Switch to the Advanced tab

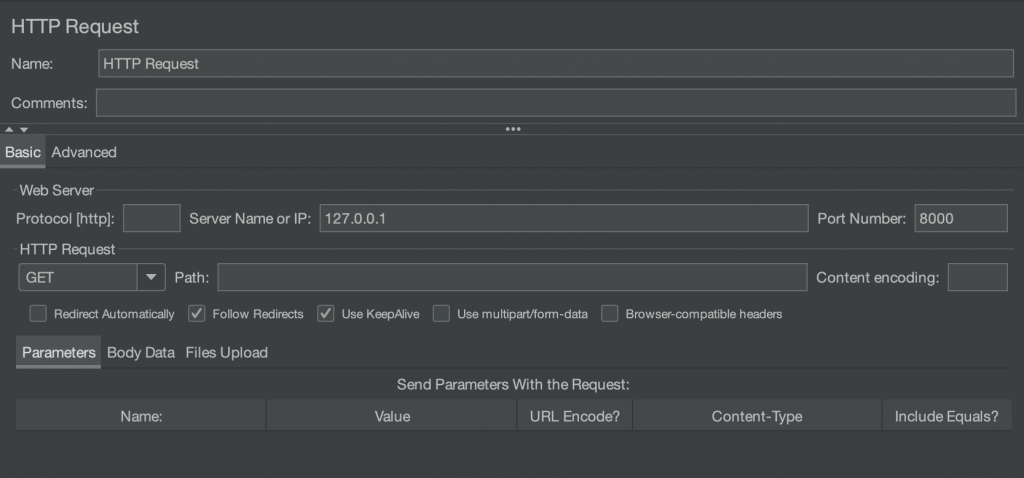click(84, 152)
